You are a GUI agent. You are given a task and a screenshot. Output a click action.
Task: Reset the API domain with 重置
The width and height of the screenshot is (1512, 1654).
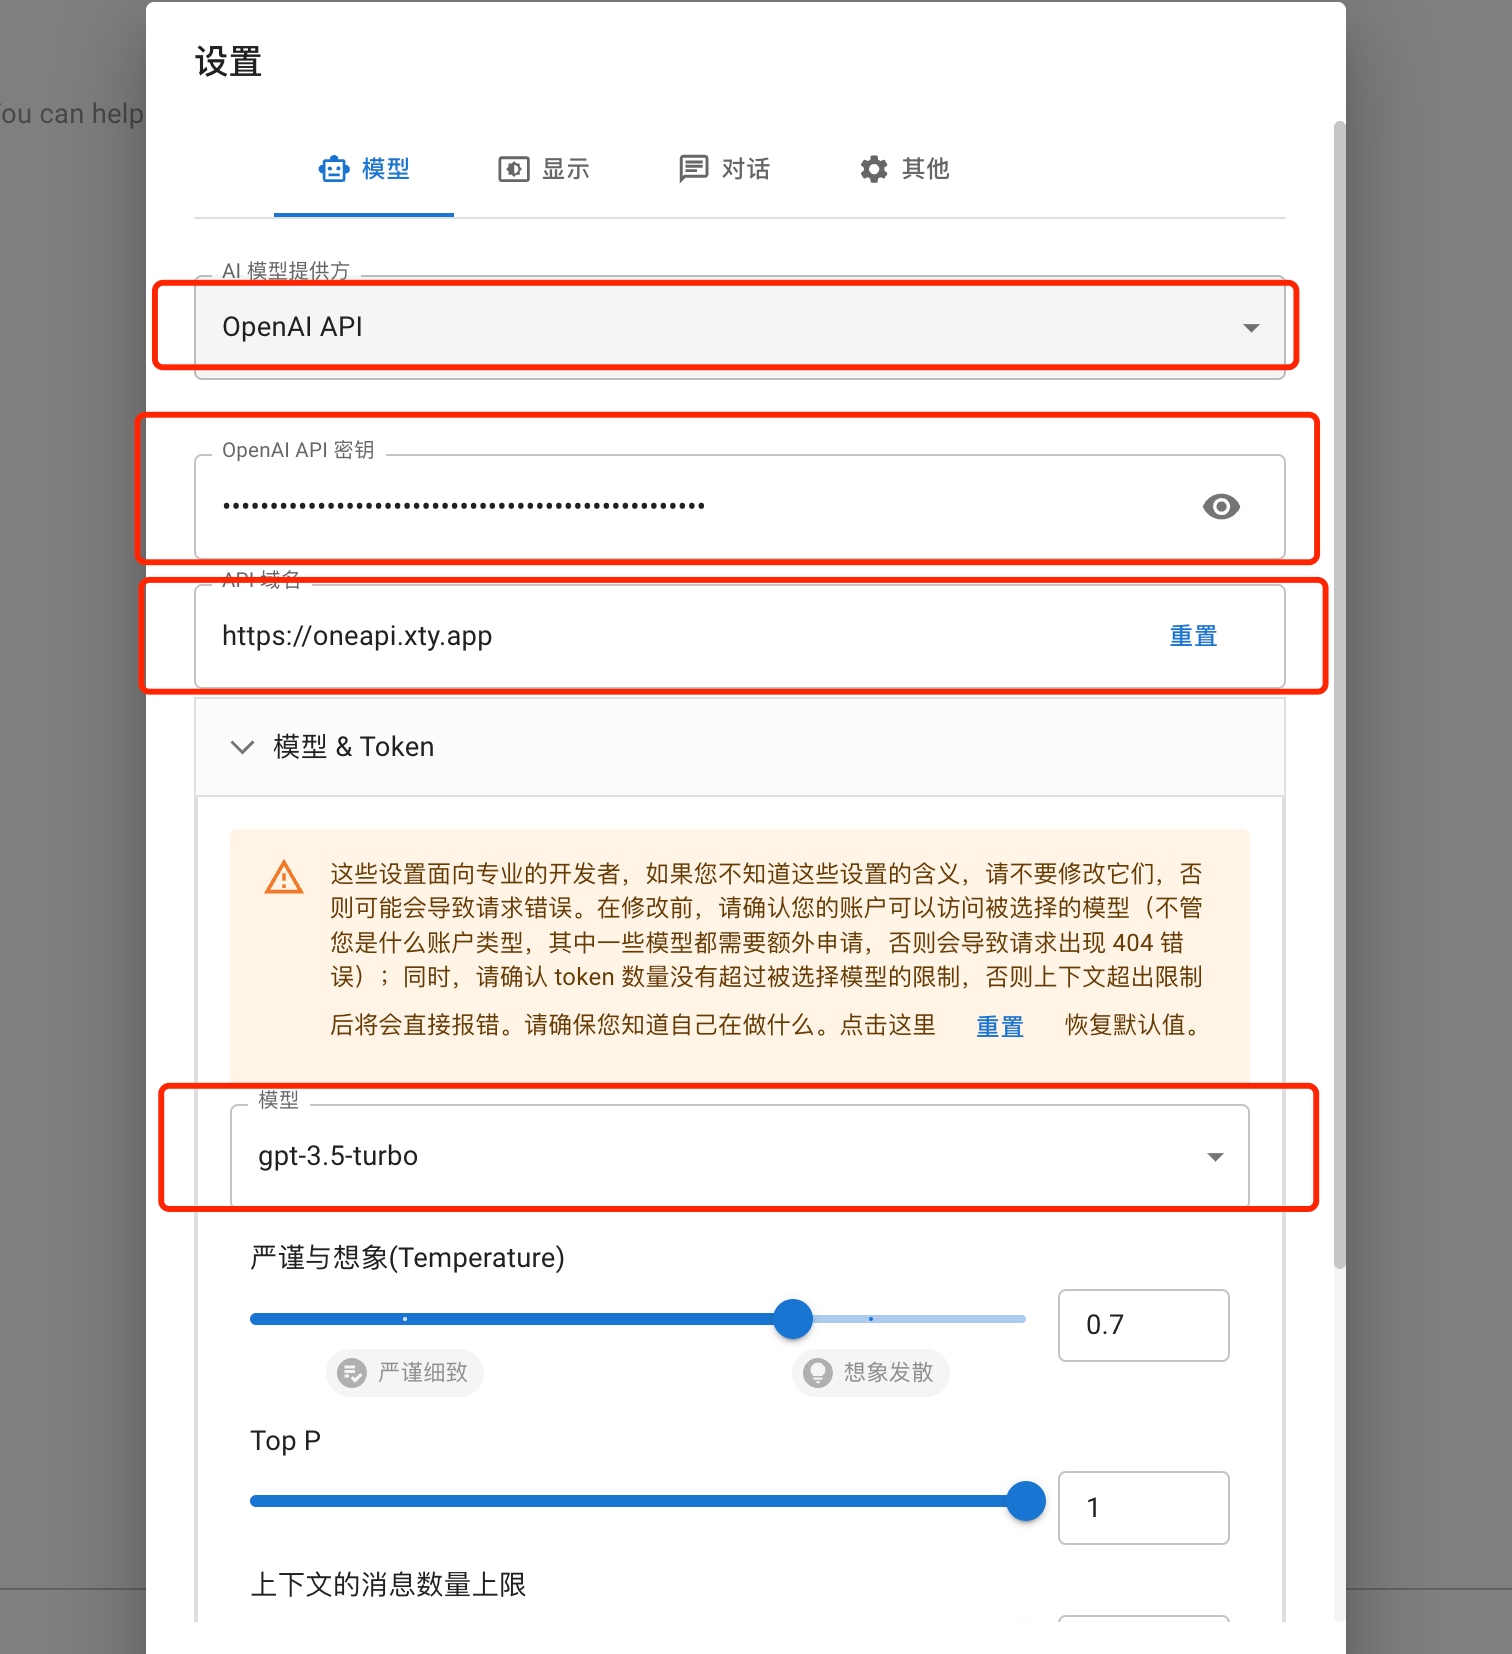click(1193, 636)
